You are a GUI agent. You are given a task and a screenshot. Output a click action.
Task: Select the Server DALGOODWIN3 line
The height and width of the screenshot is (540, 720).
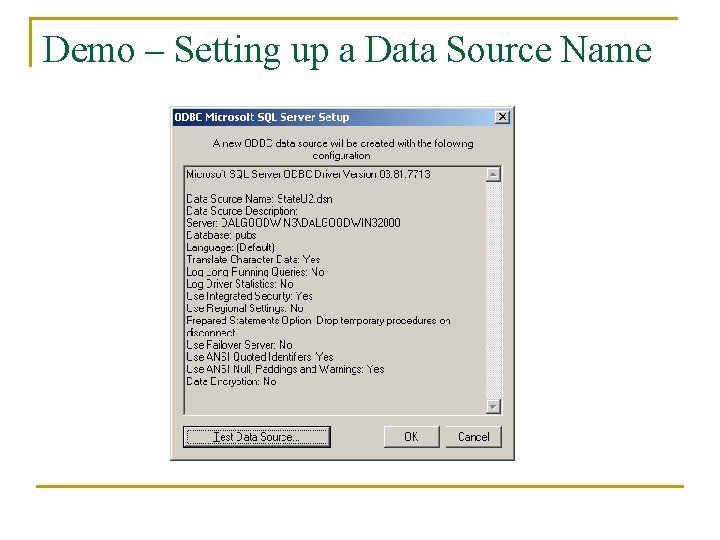tap(293, 223)
